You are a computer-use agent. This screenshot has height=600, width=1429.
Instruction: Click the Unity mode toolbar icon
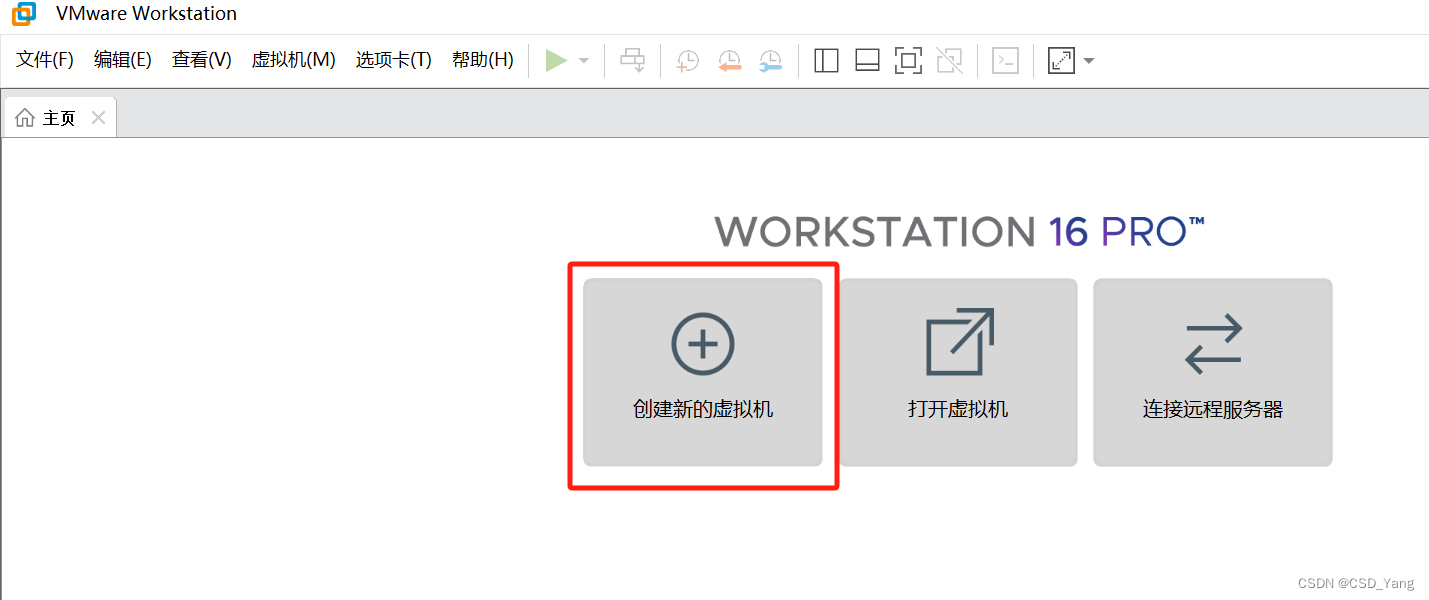click(x=949, y=61)
